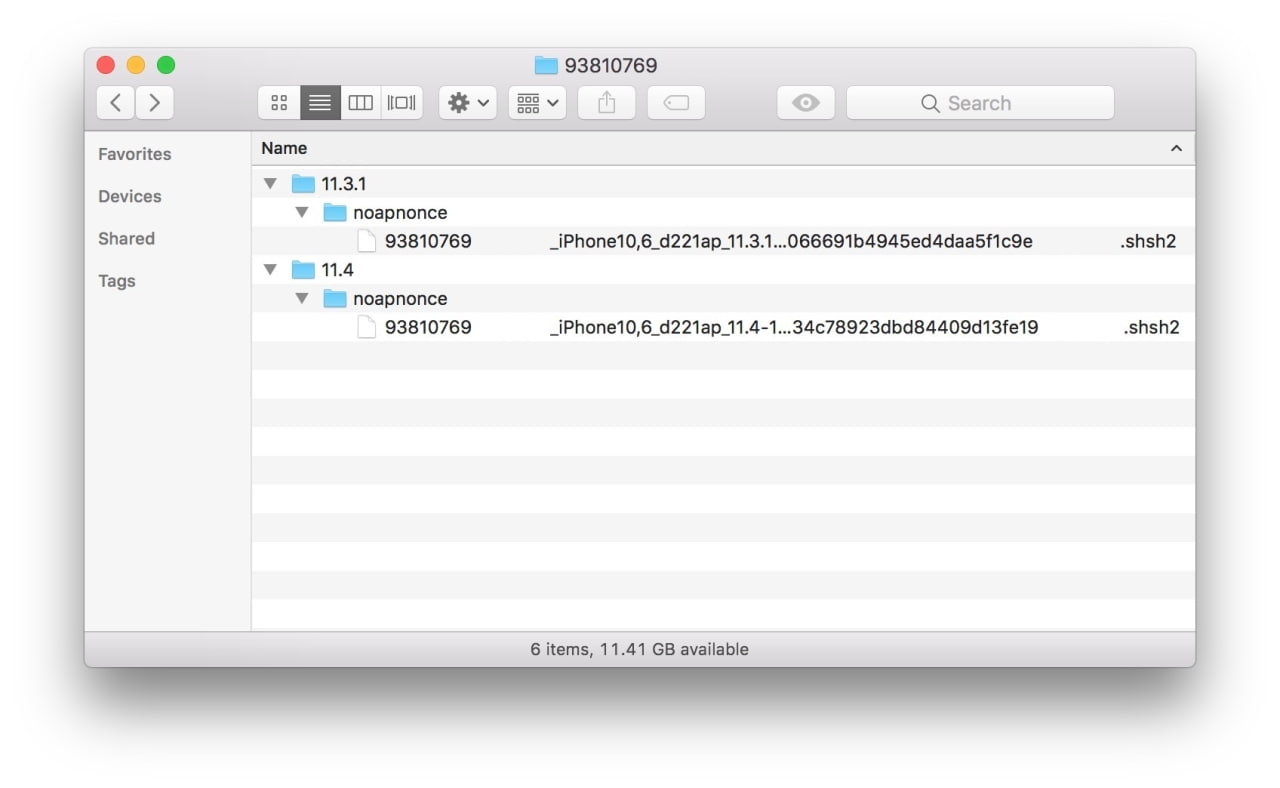The image size is (1280, 788).
Task: Switch to cover flow view
Action: click(402, 103)
